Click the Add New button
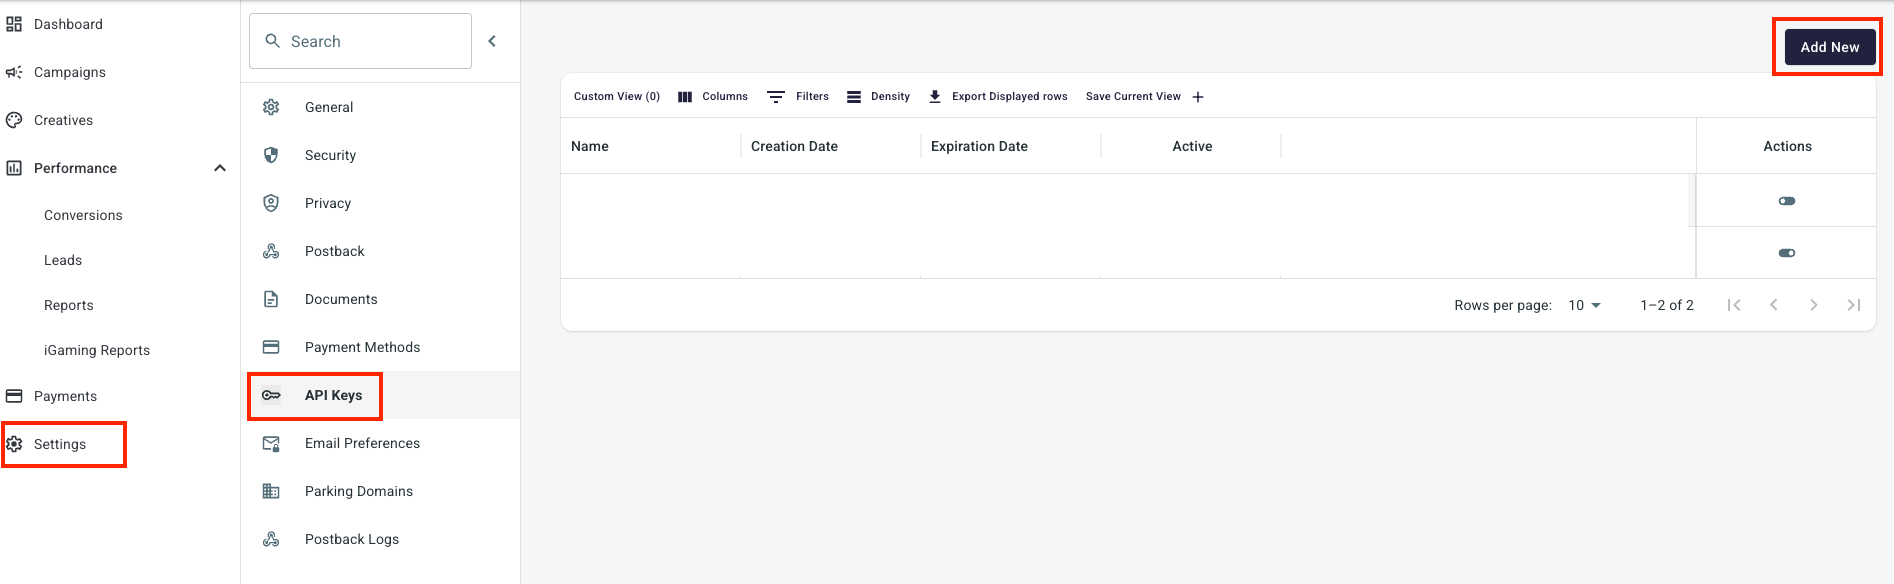The width and height of the screenshot is (1894, 584). 1830,47
